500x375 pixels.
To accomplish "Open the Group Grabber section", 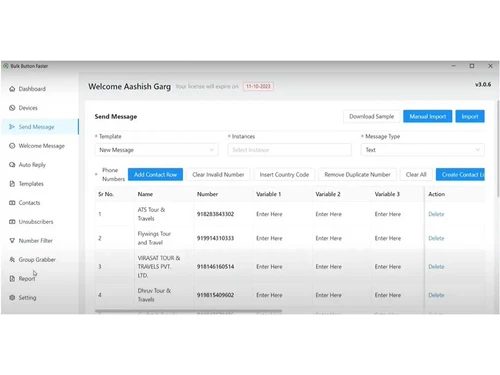I will point(37,260).
